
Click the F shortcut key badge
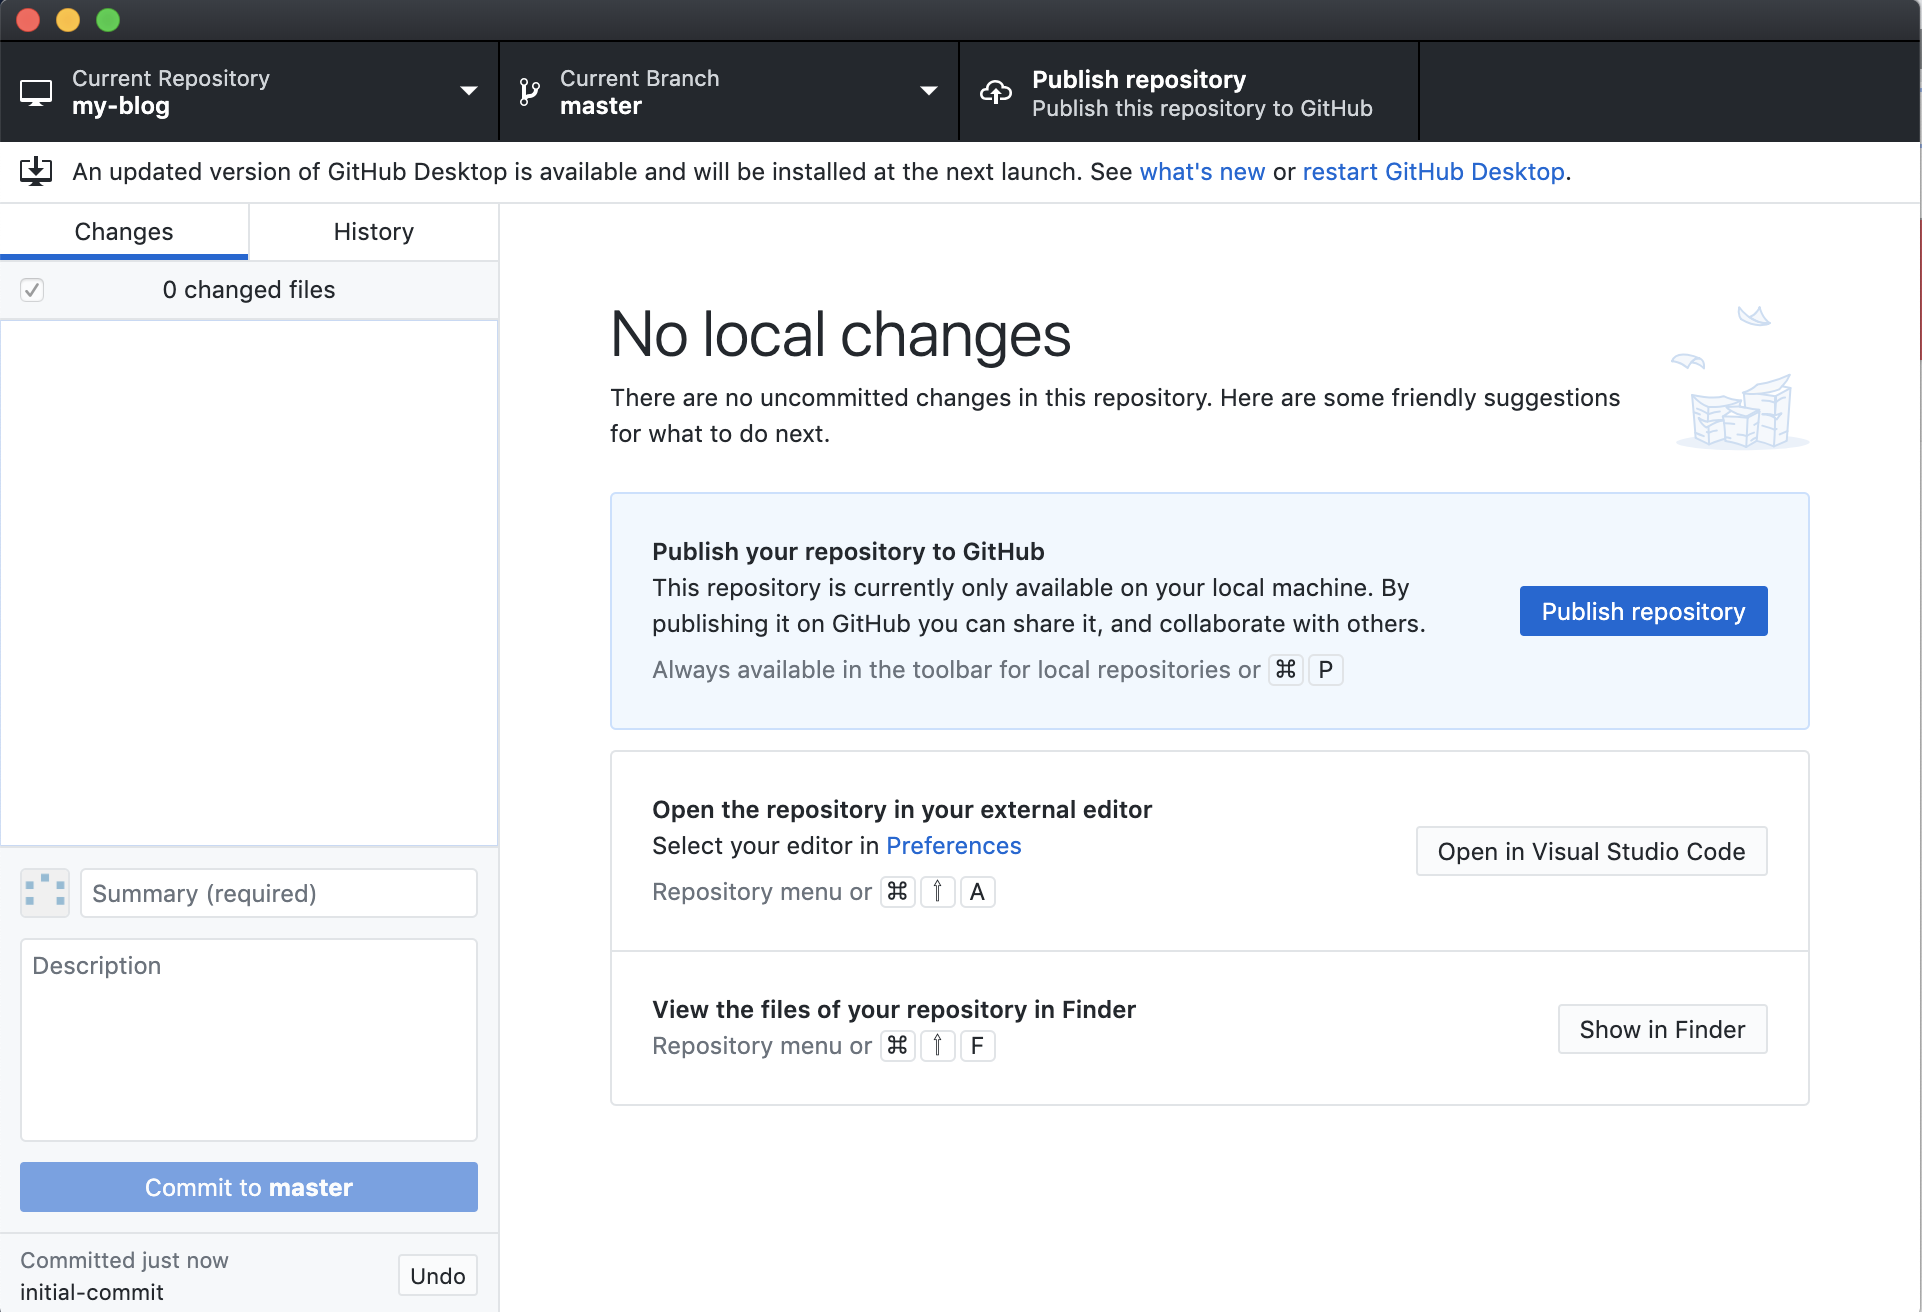(977, 1046)
